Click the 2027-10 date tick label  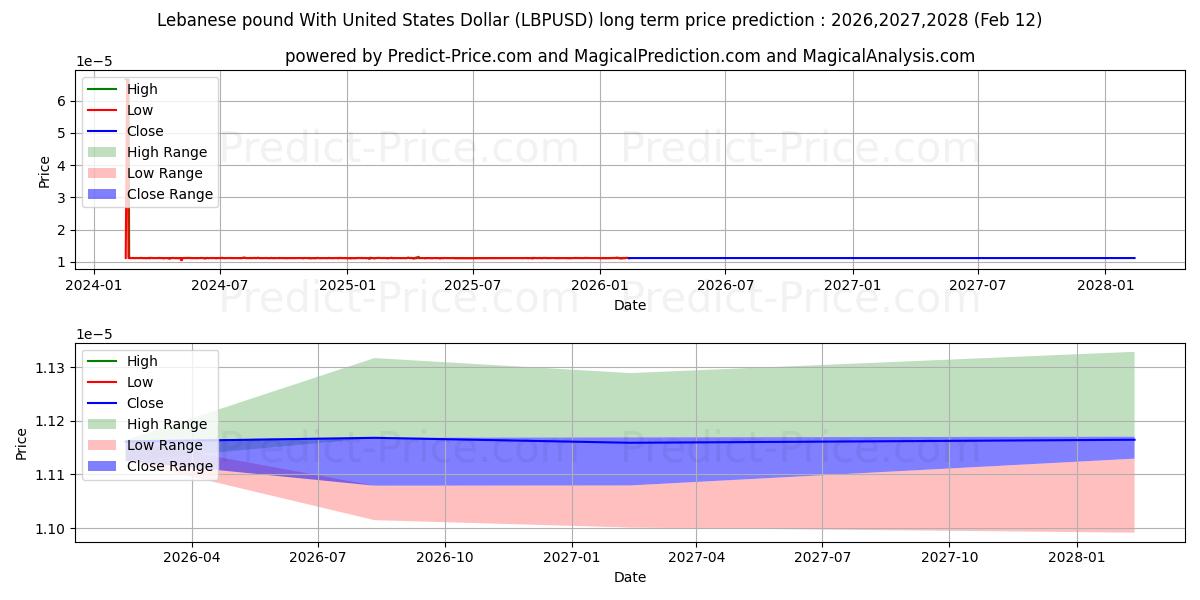[x=950, y=558]
